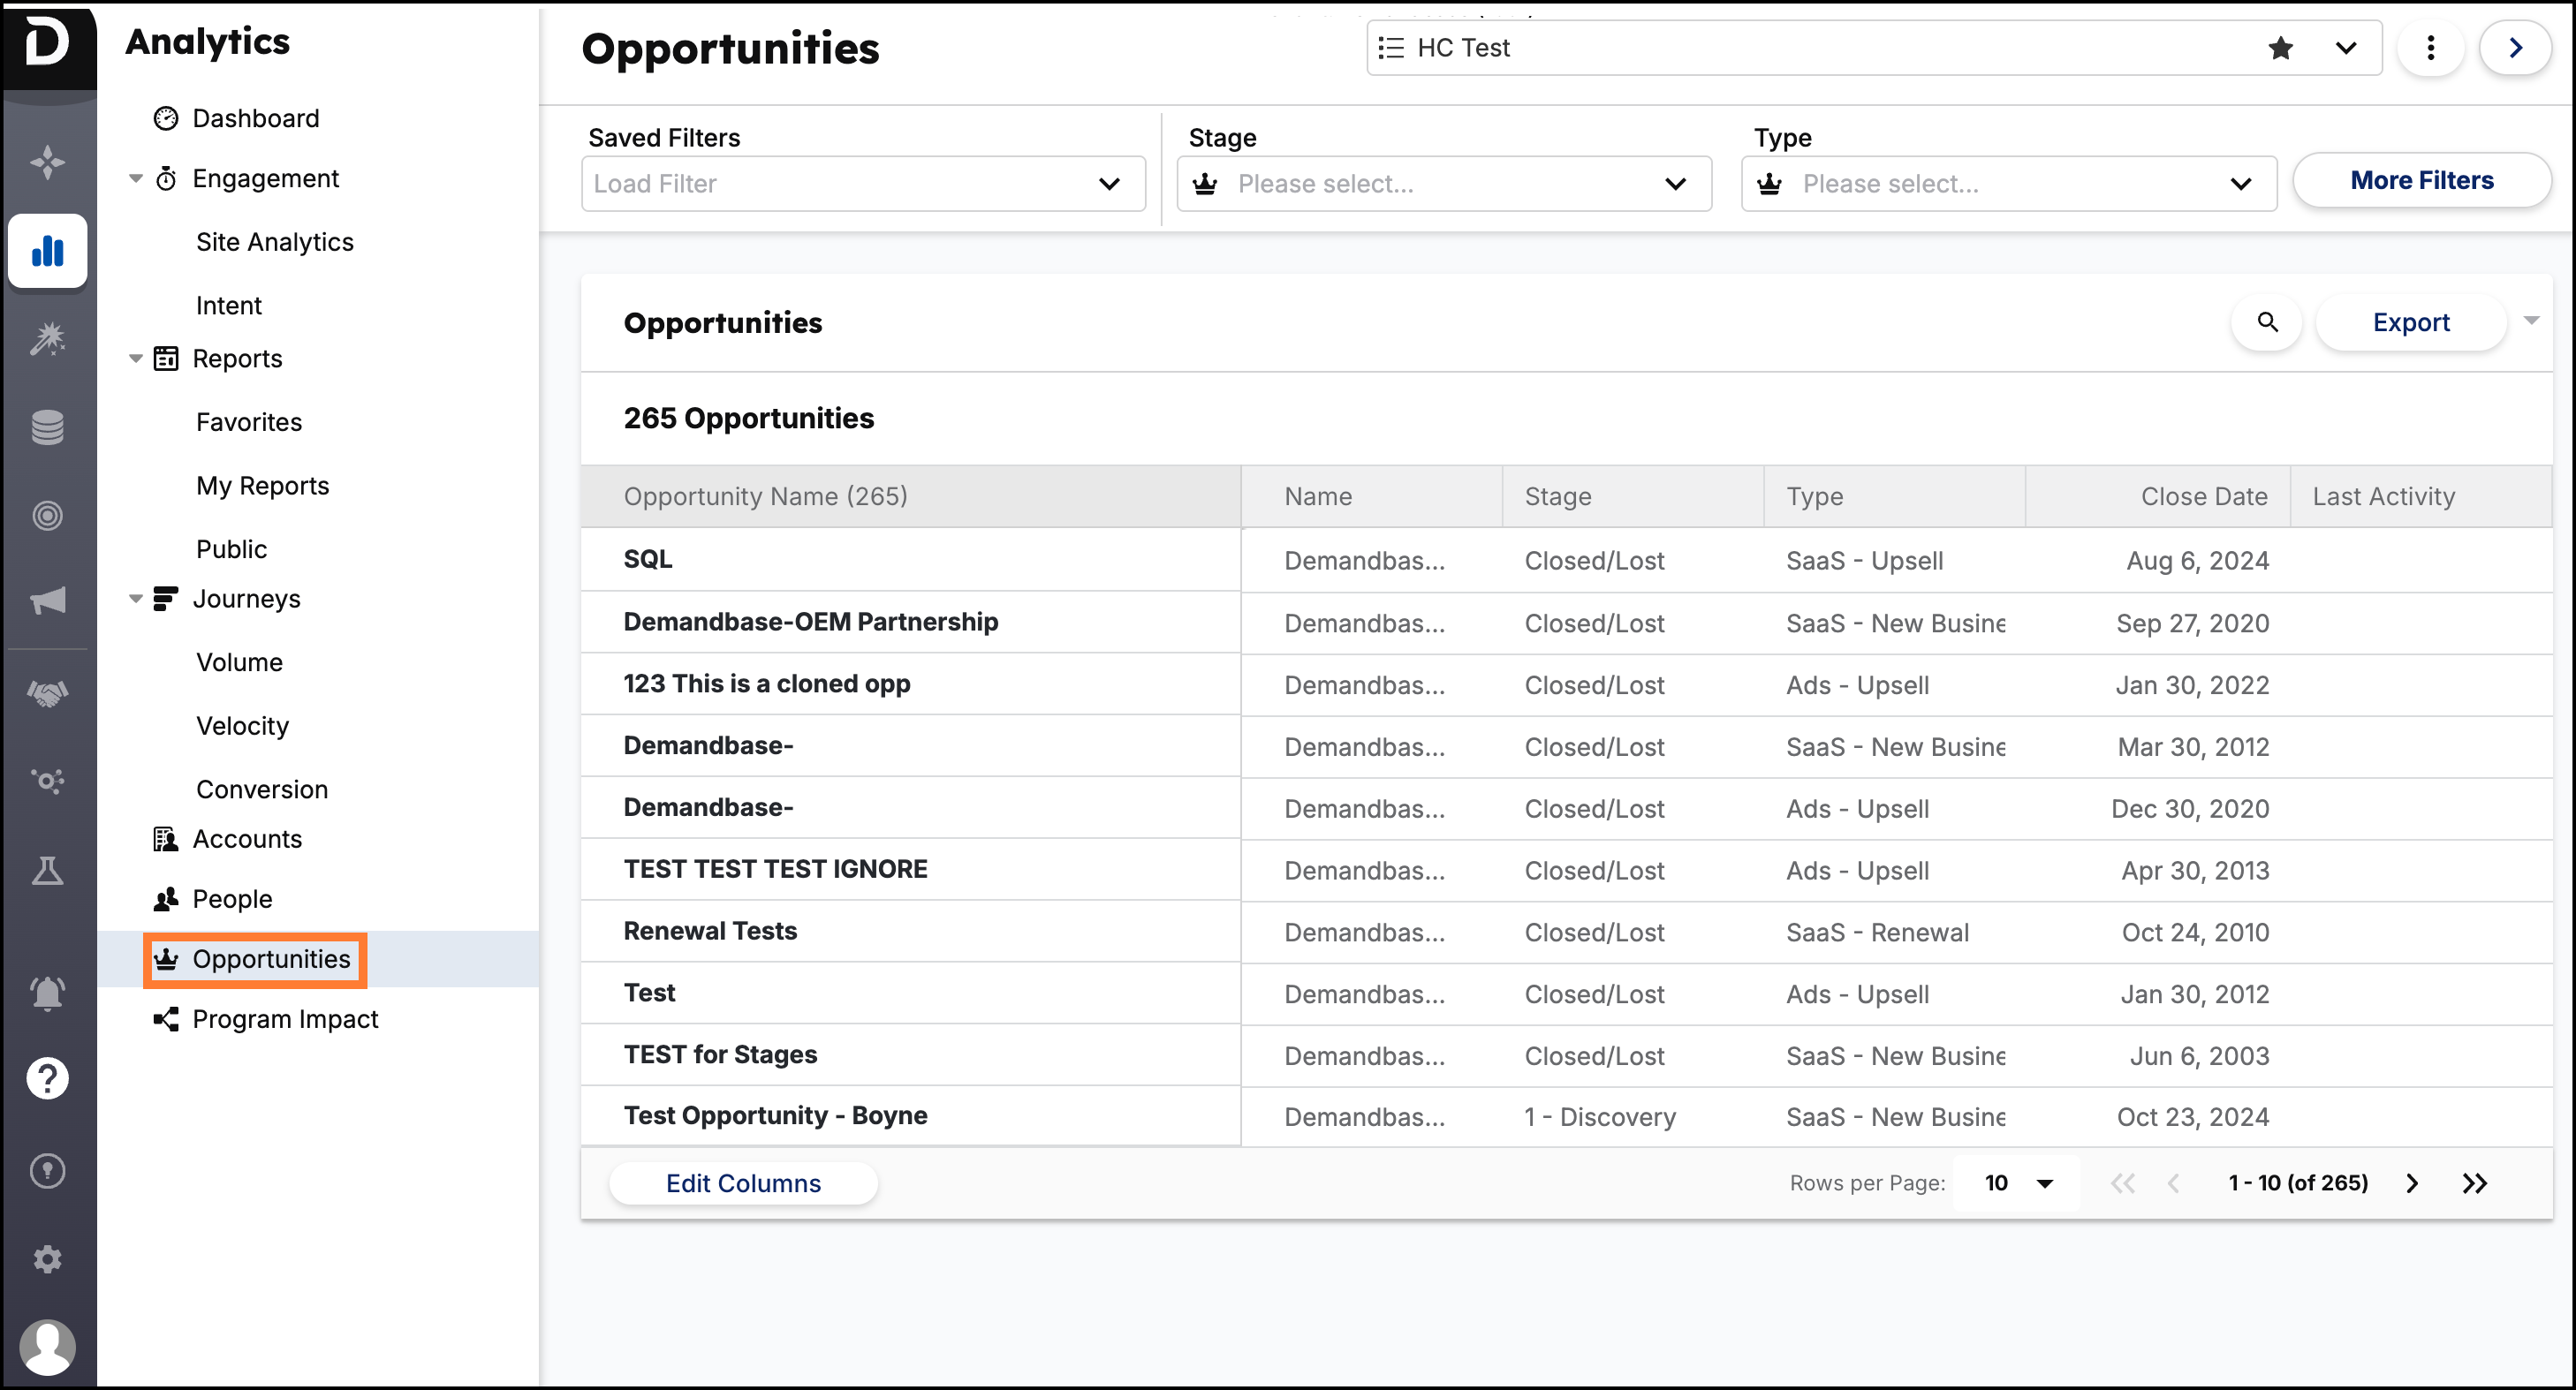Open 123 This is a cloned opp
2576x1390 pixels.
pyautogui.click(x=767, y=684)
